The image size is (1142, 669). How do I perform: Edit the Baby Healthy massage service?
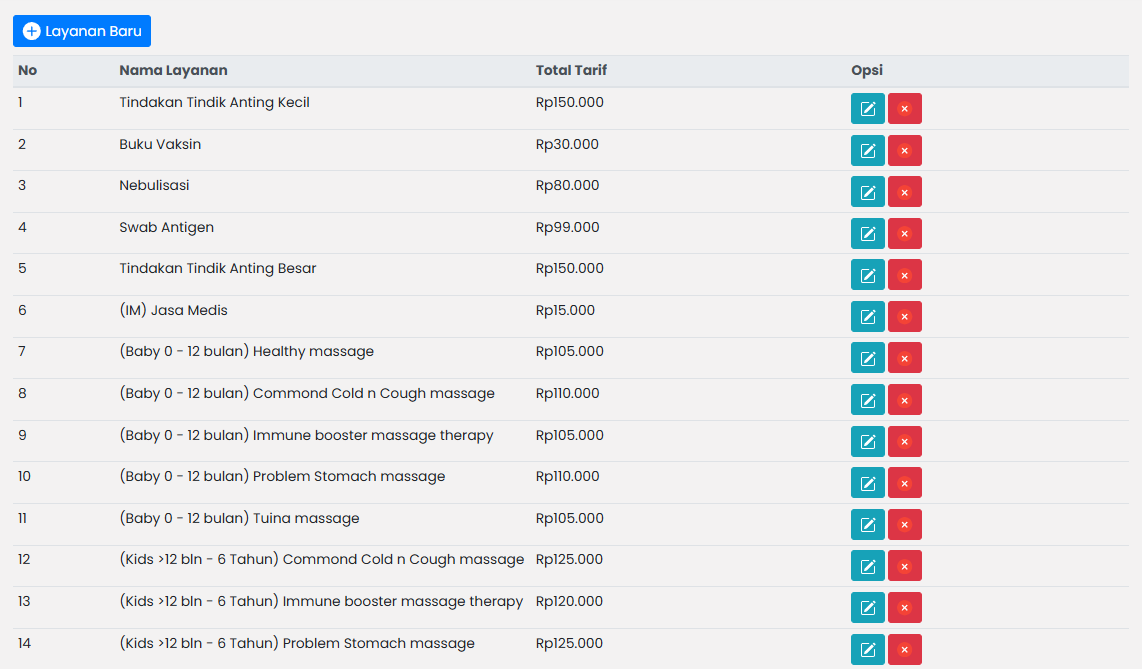(867, 358)
